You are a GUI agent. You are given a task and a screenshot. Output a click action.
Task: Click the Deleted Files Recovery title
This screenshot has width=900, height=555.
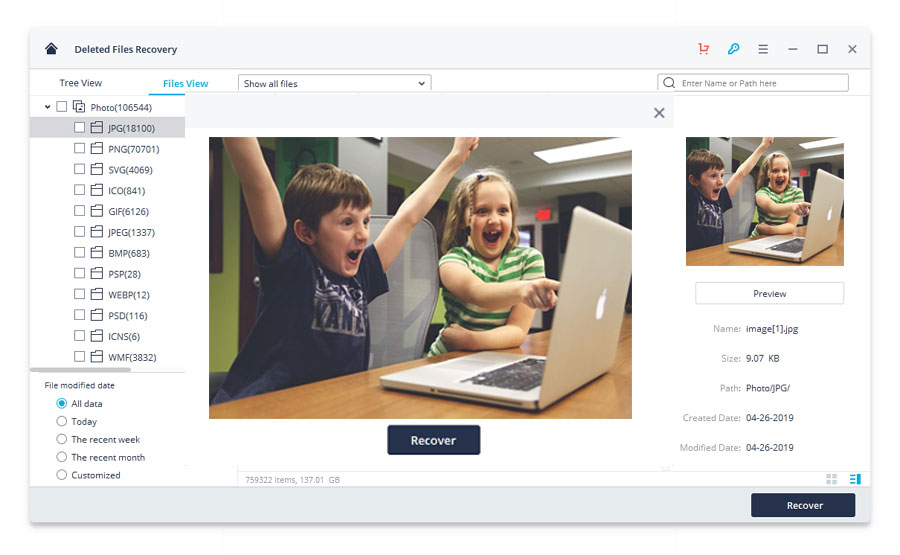tap(126, 49)
